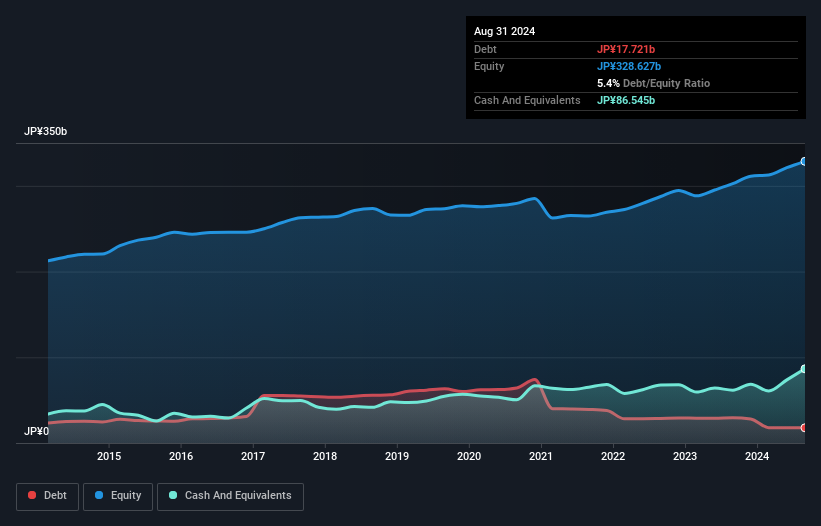Image resolution: width=821 pixels, height=526 pixels.
Task: Select the 2021 x-axis label
Action: point(541,457)
